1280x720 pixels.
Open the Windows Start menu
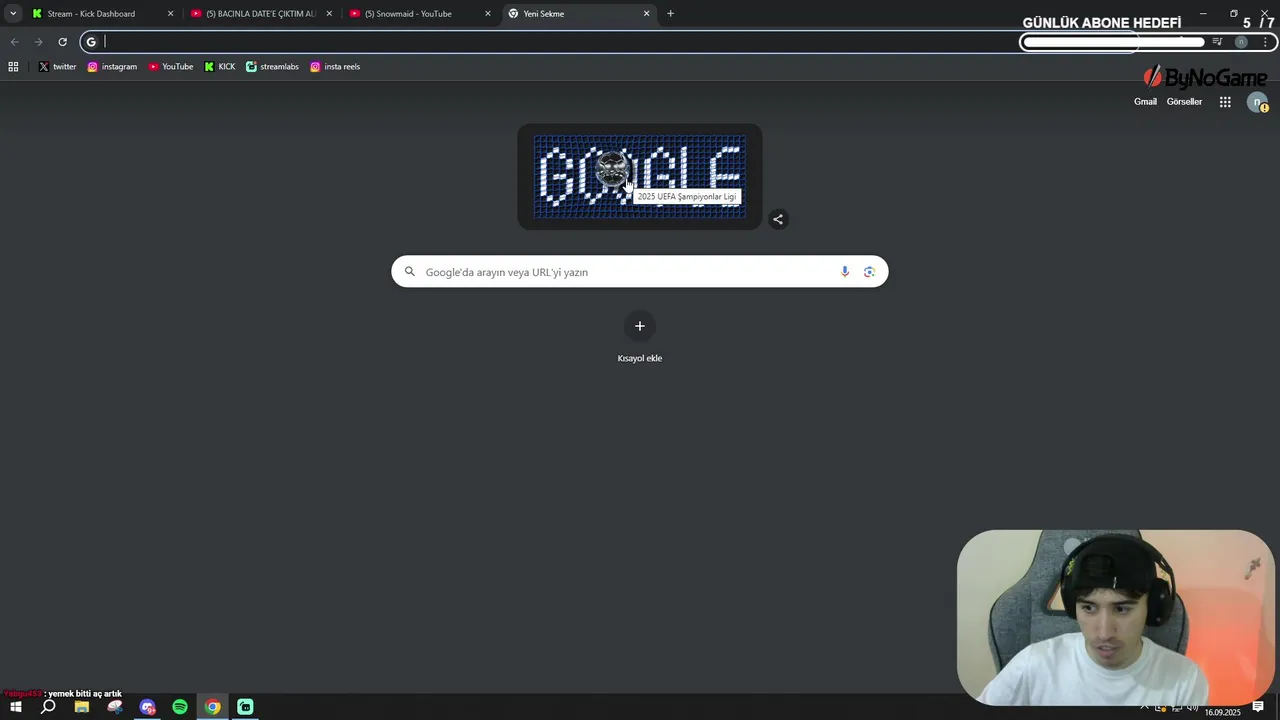(x=15, y=707)
